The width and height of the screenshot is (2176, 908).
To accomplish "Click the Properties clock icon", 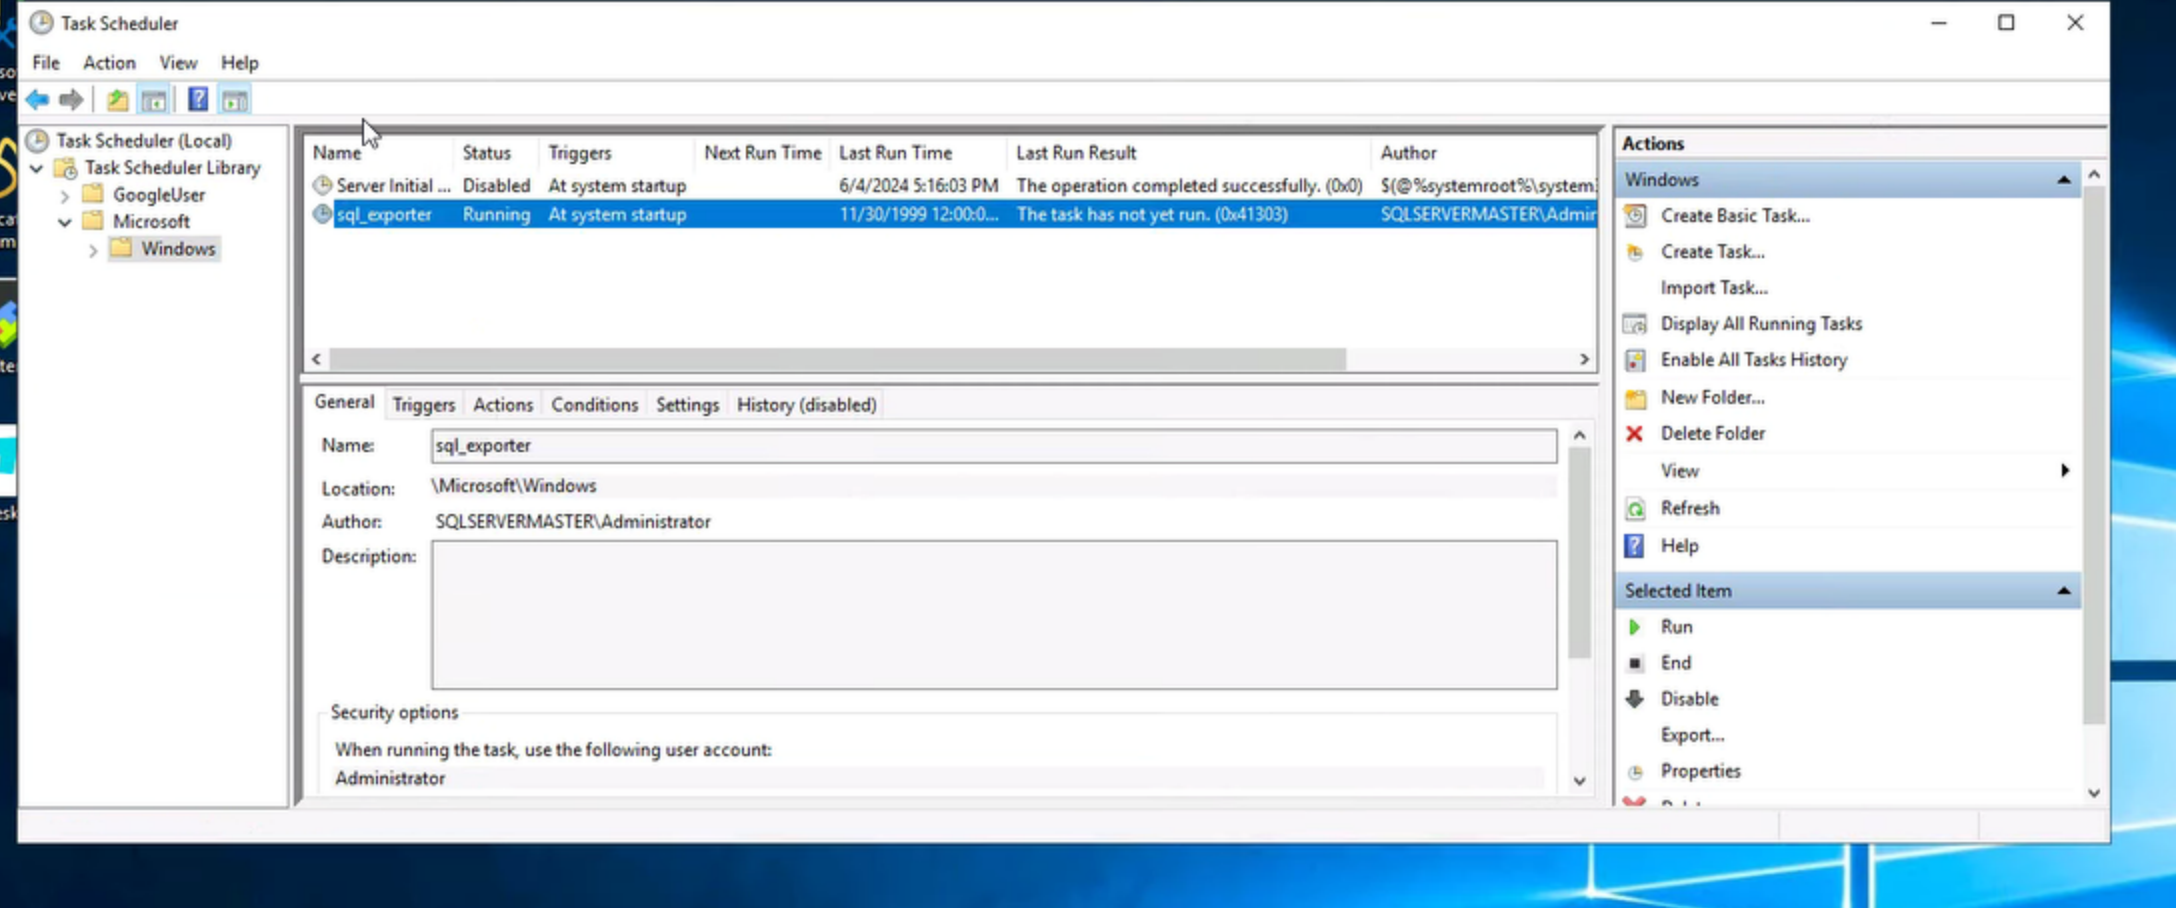I will (1635, 772).
